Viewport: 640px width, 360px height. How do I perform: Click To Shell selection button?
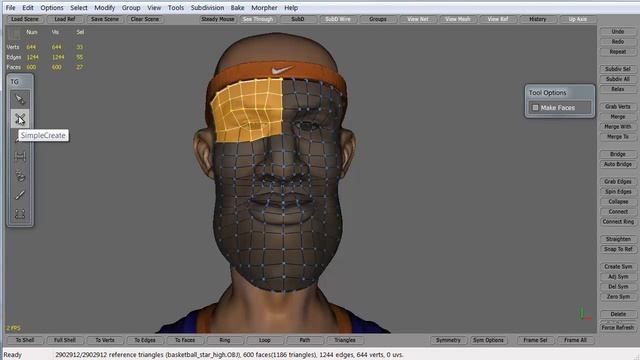(x=25, y=340)
